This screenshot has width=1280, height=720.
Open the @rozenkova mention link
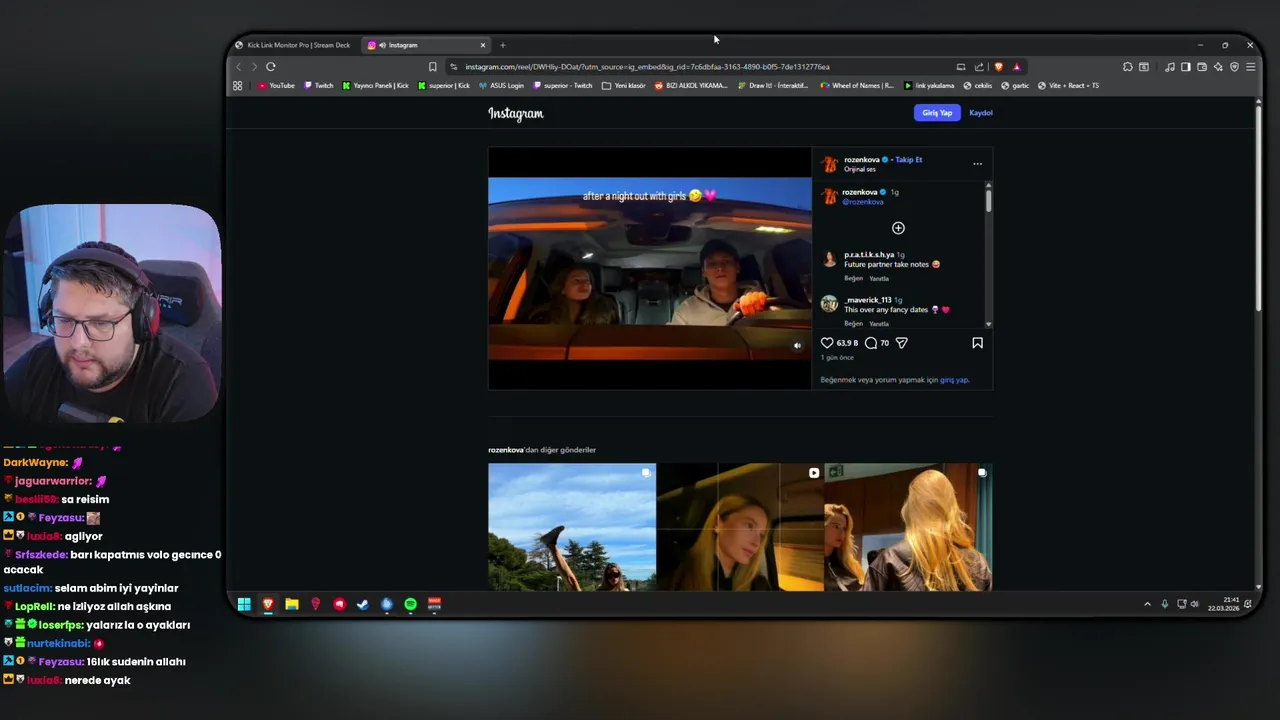tap(863, 202)
